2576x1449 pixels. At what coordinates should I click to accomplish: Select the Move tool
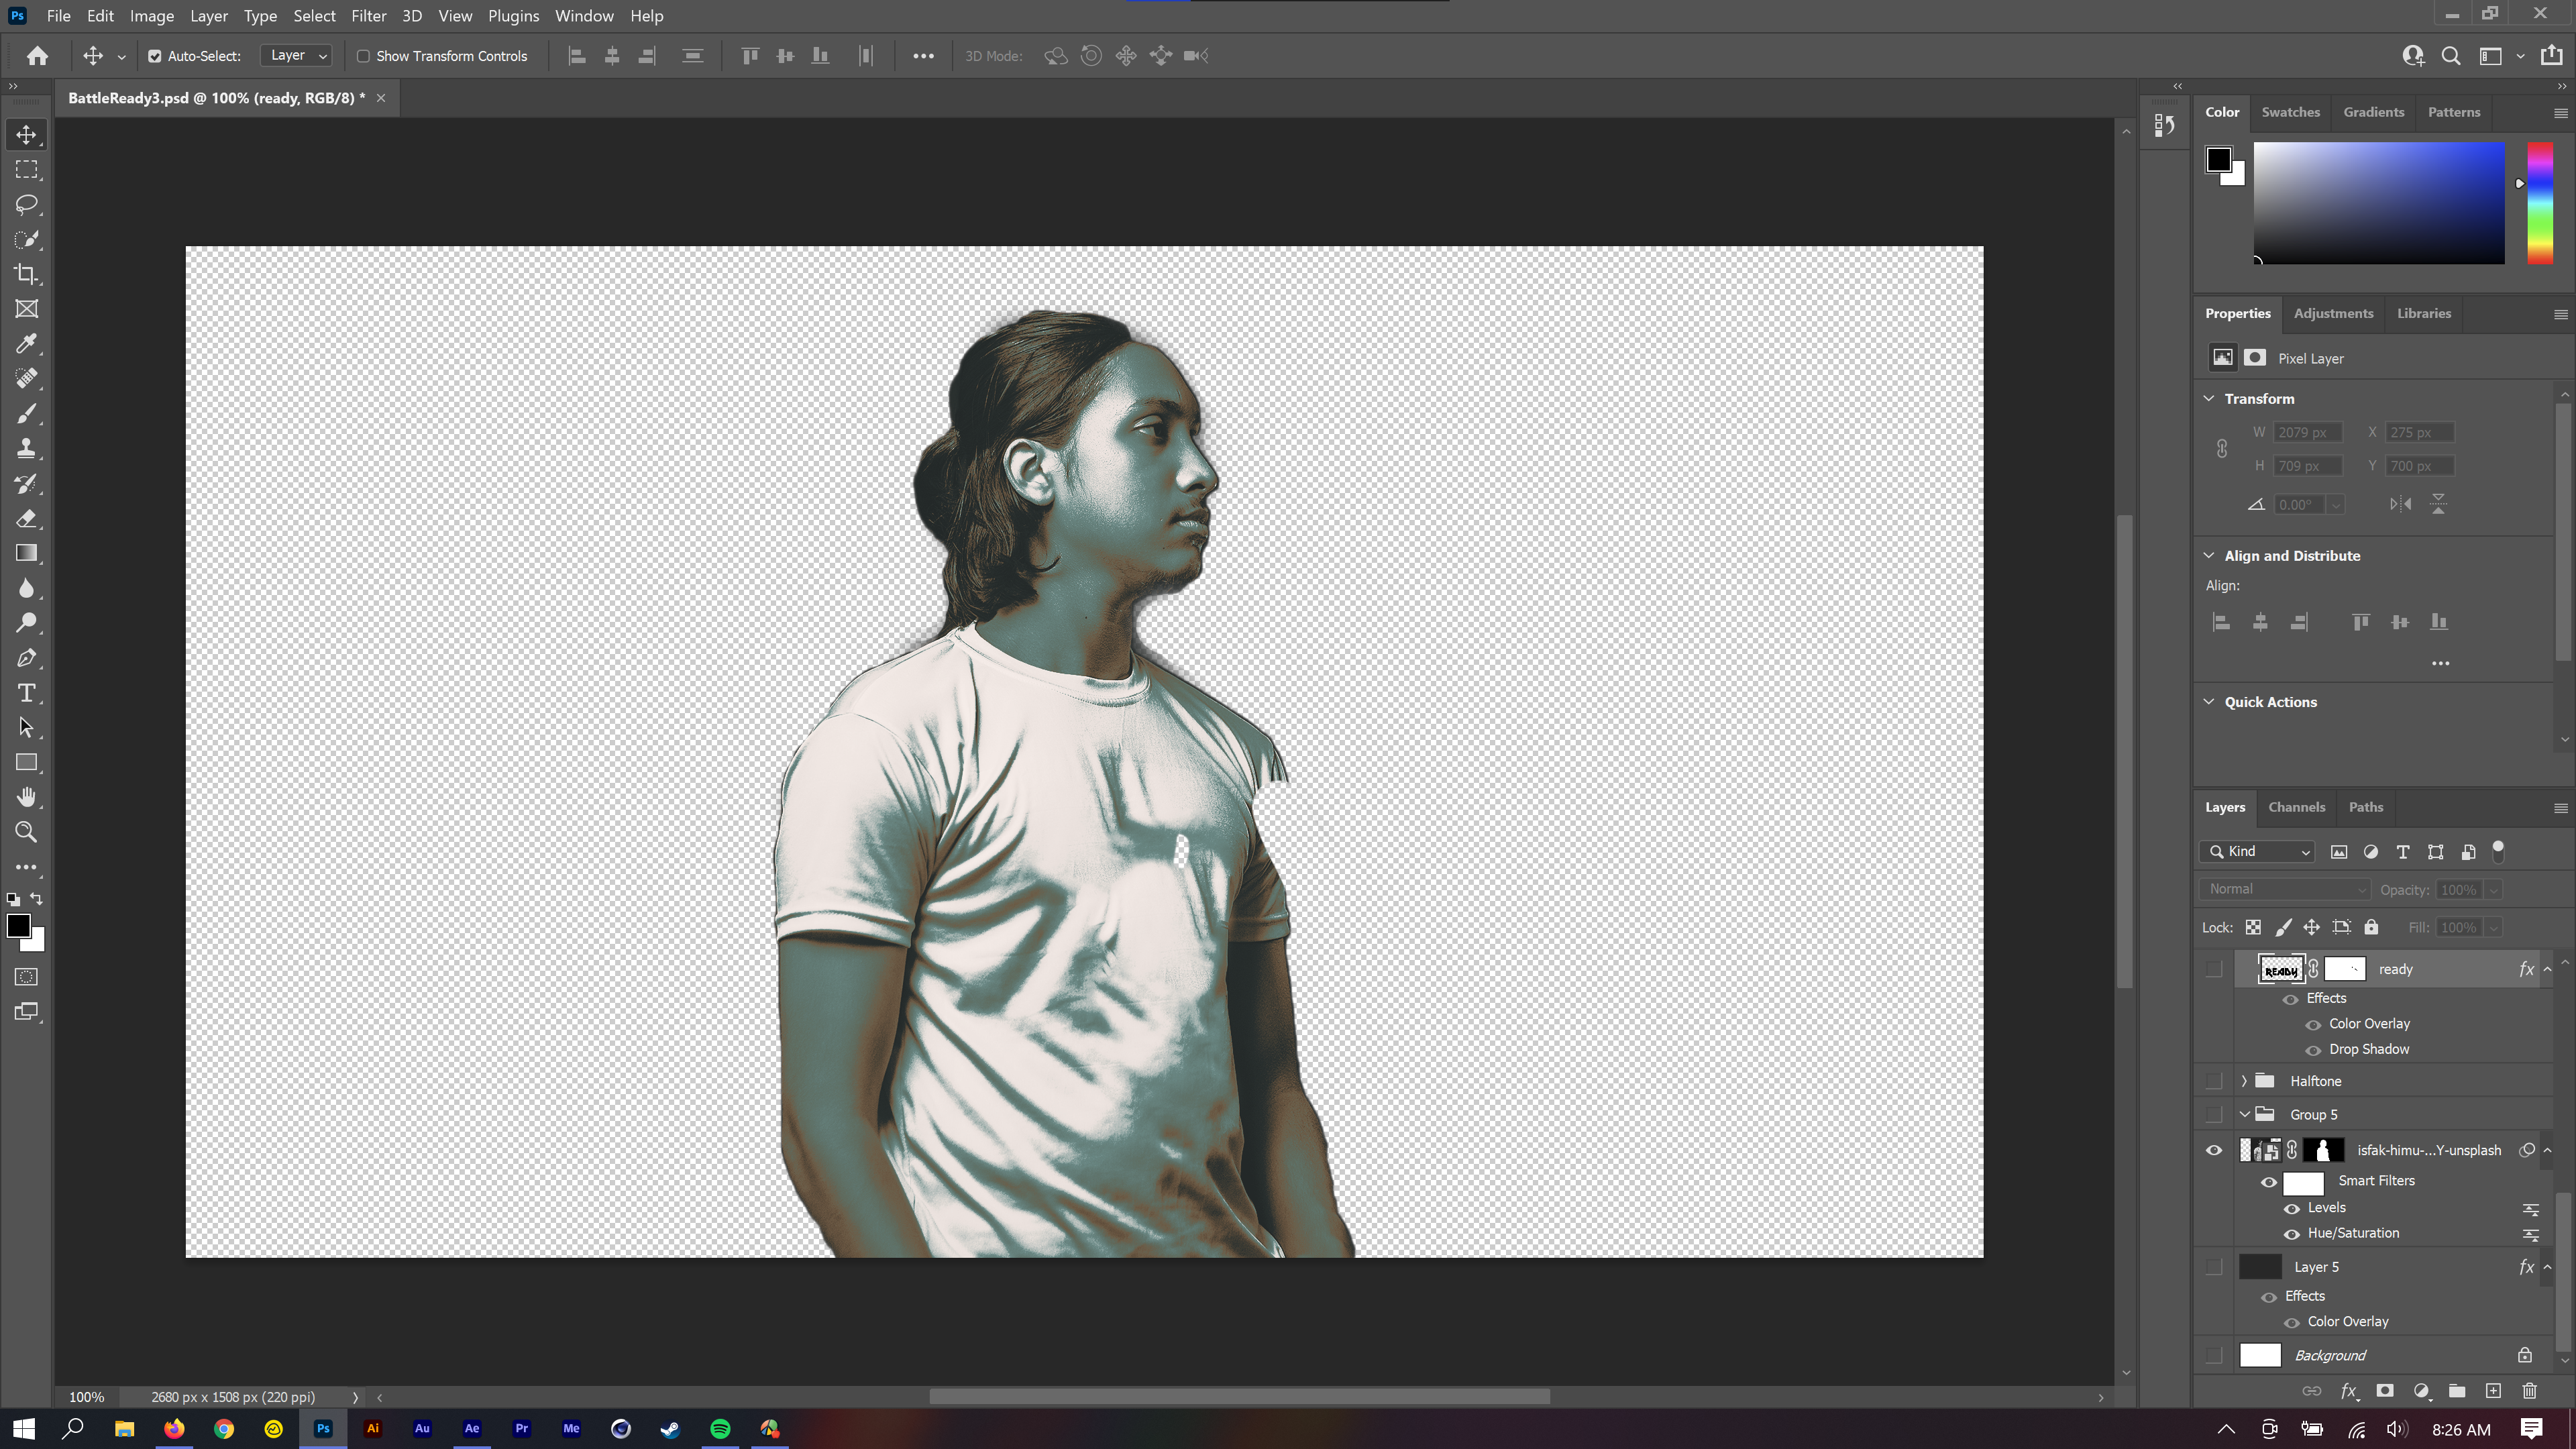pos(26,134)
